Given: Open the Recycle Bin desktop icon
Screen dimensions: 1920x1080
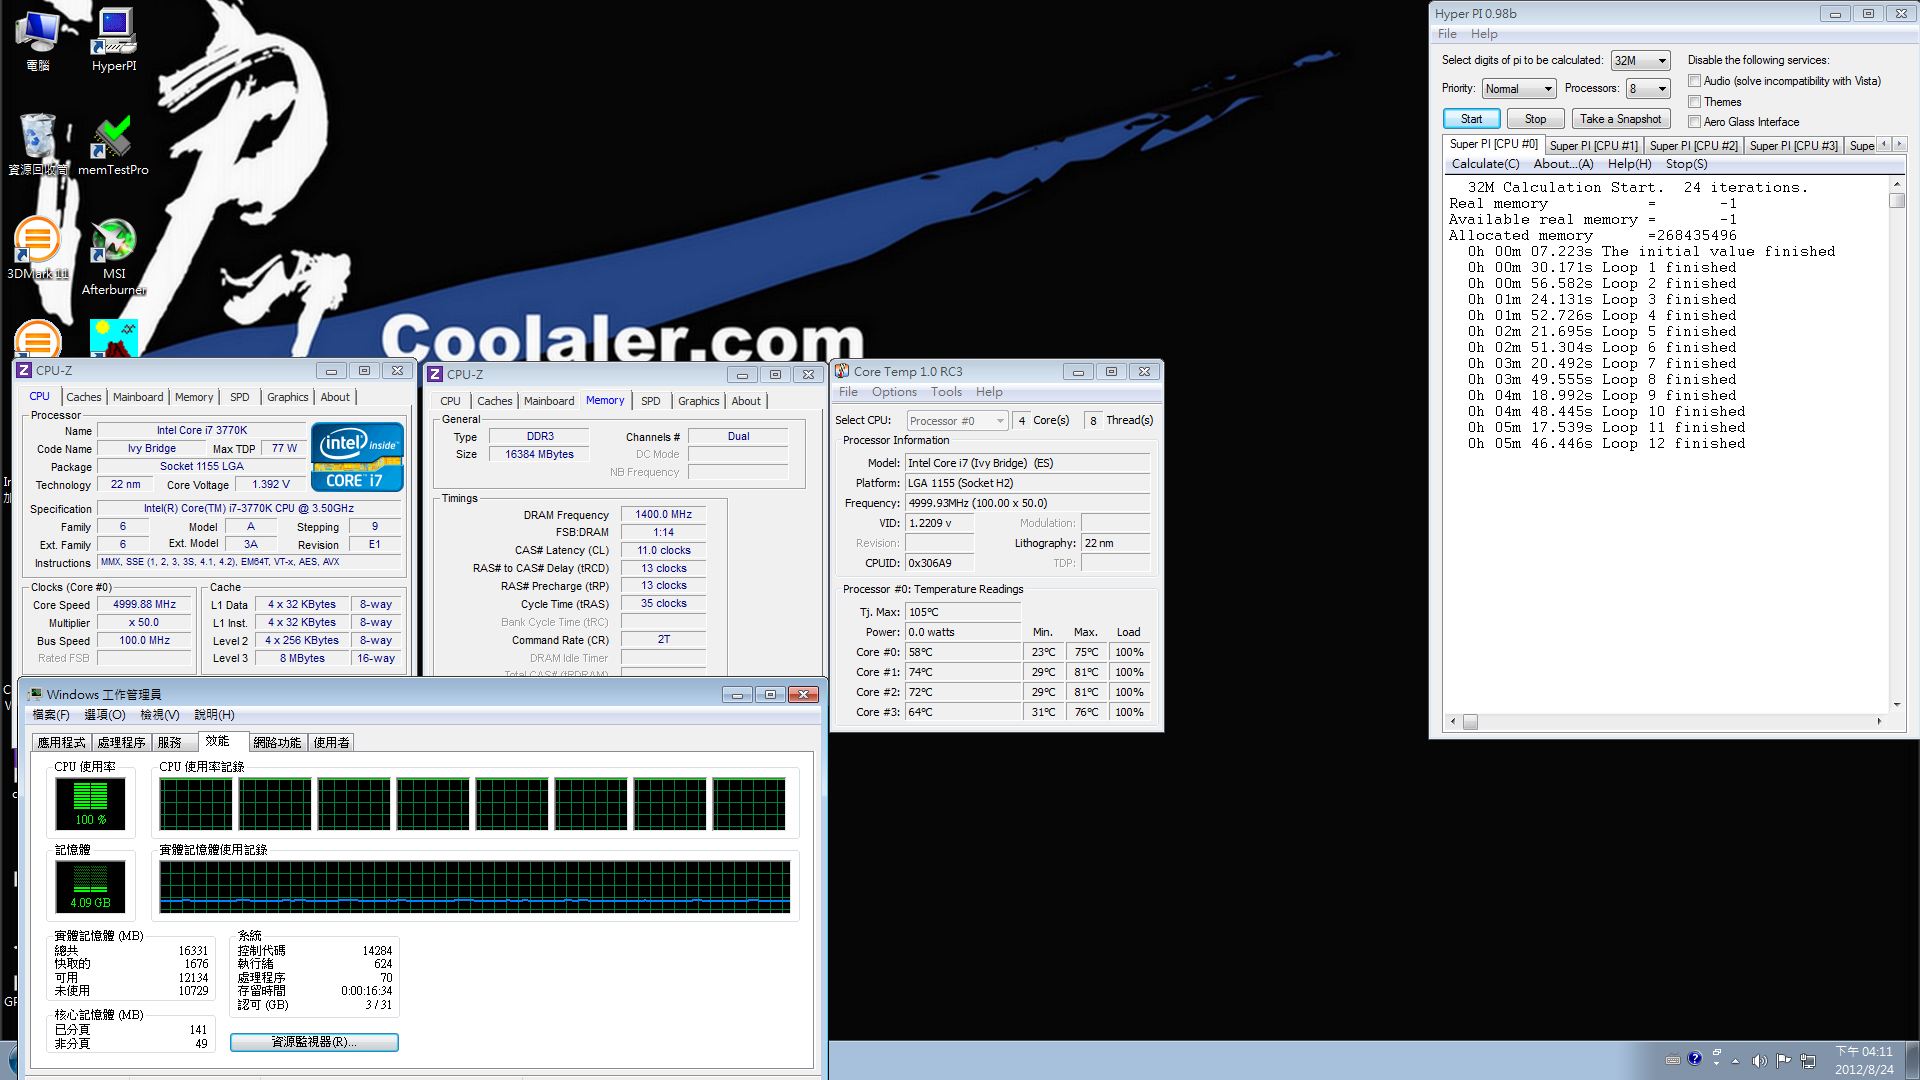Looking at the screenshot, I should coord(38,145).
